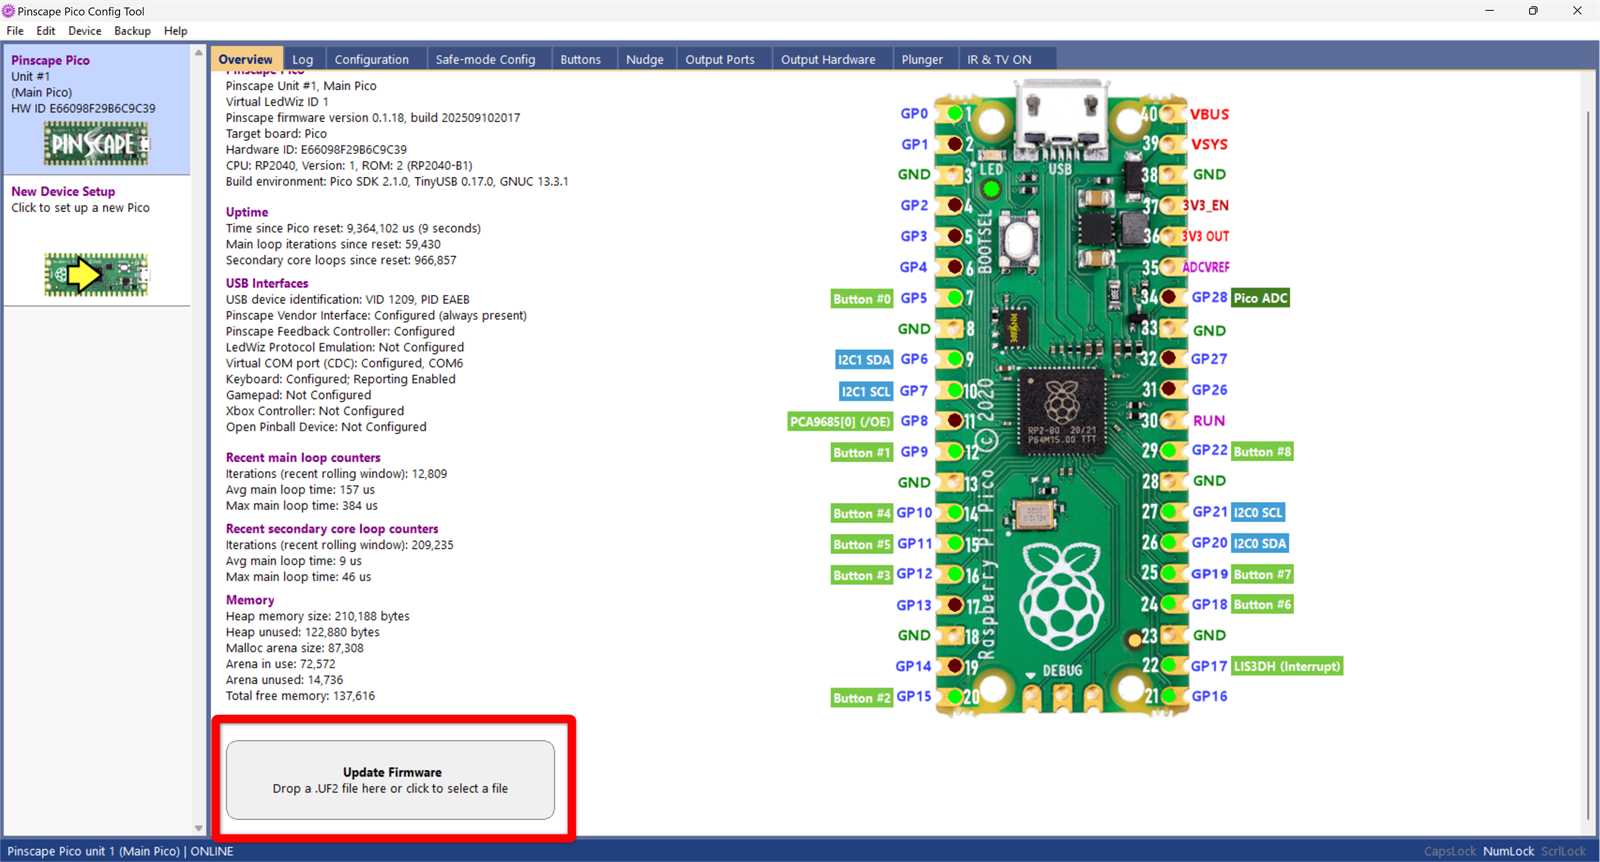Open the Nudge tab
The width and height of the screenshot is (1600, 862).
coord(645,59)
